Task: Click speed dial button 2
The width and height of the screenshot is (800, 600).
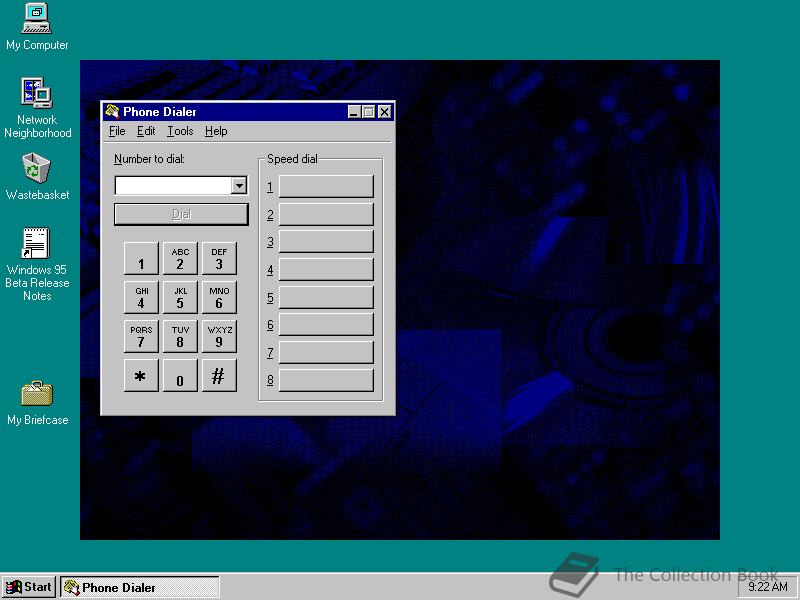Action: (x=326, y=214)
